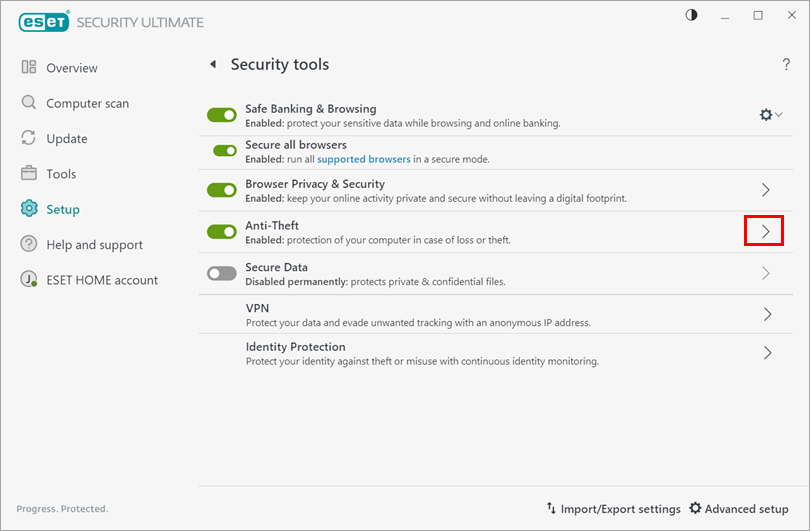
Task: Toggle the dark/light contrast mode icon
Action: pyautogui.click(x=691, y=15)
